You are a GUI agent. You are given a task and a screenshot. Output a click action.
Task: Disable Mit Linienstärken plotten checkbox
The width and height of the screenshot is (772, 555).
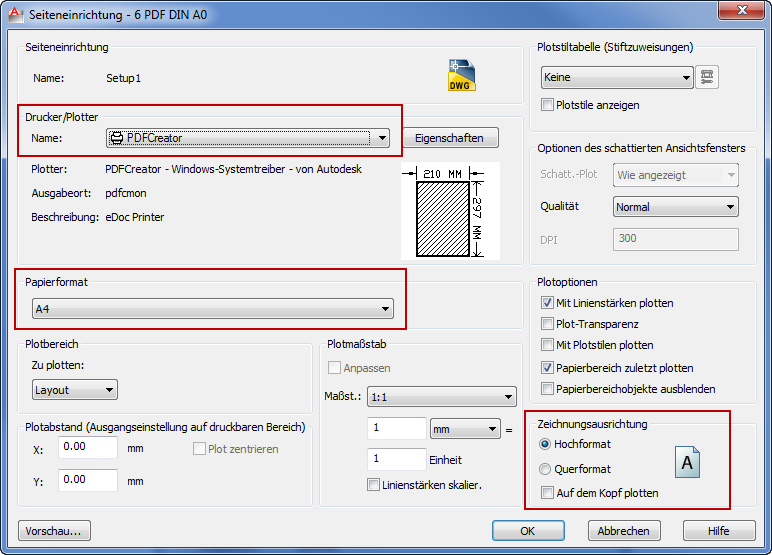click(547, 303)
